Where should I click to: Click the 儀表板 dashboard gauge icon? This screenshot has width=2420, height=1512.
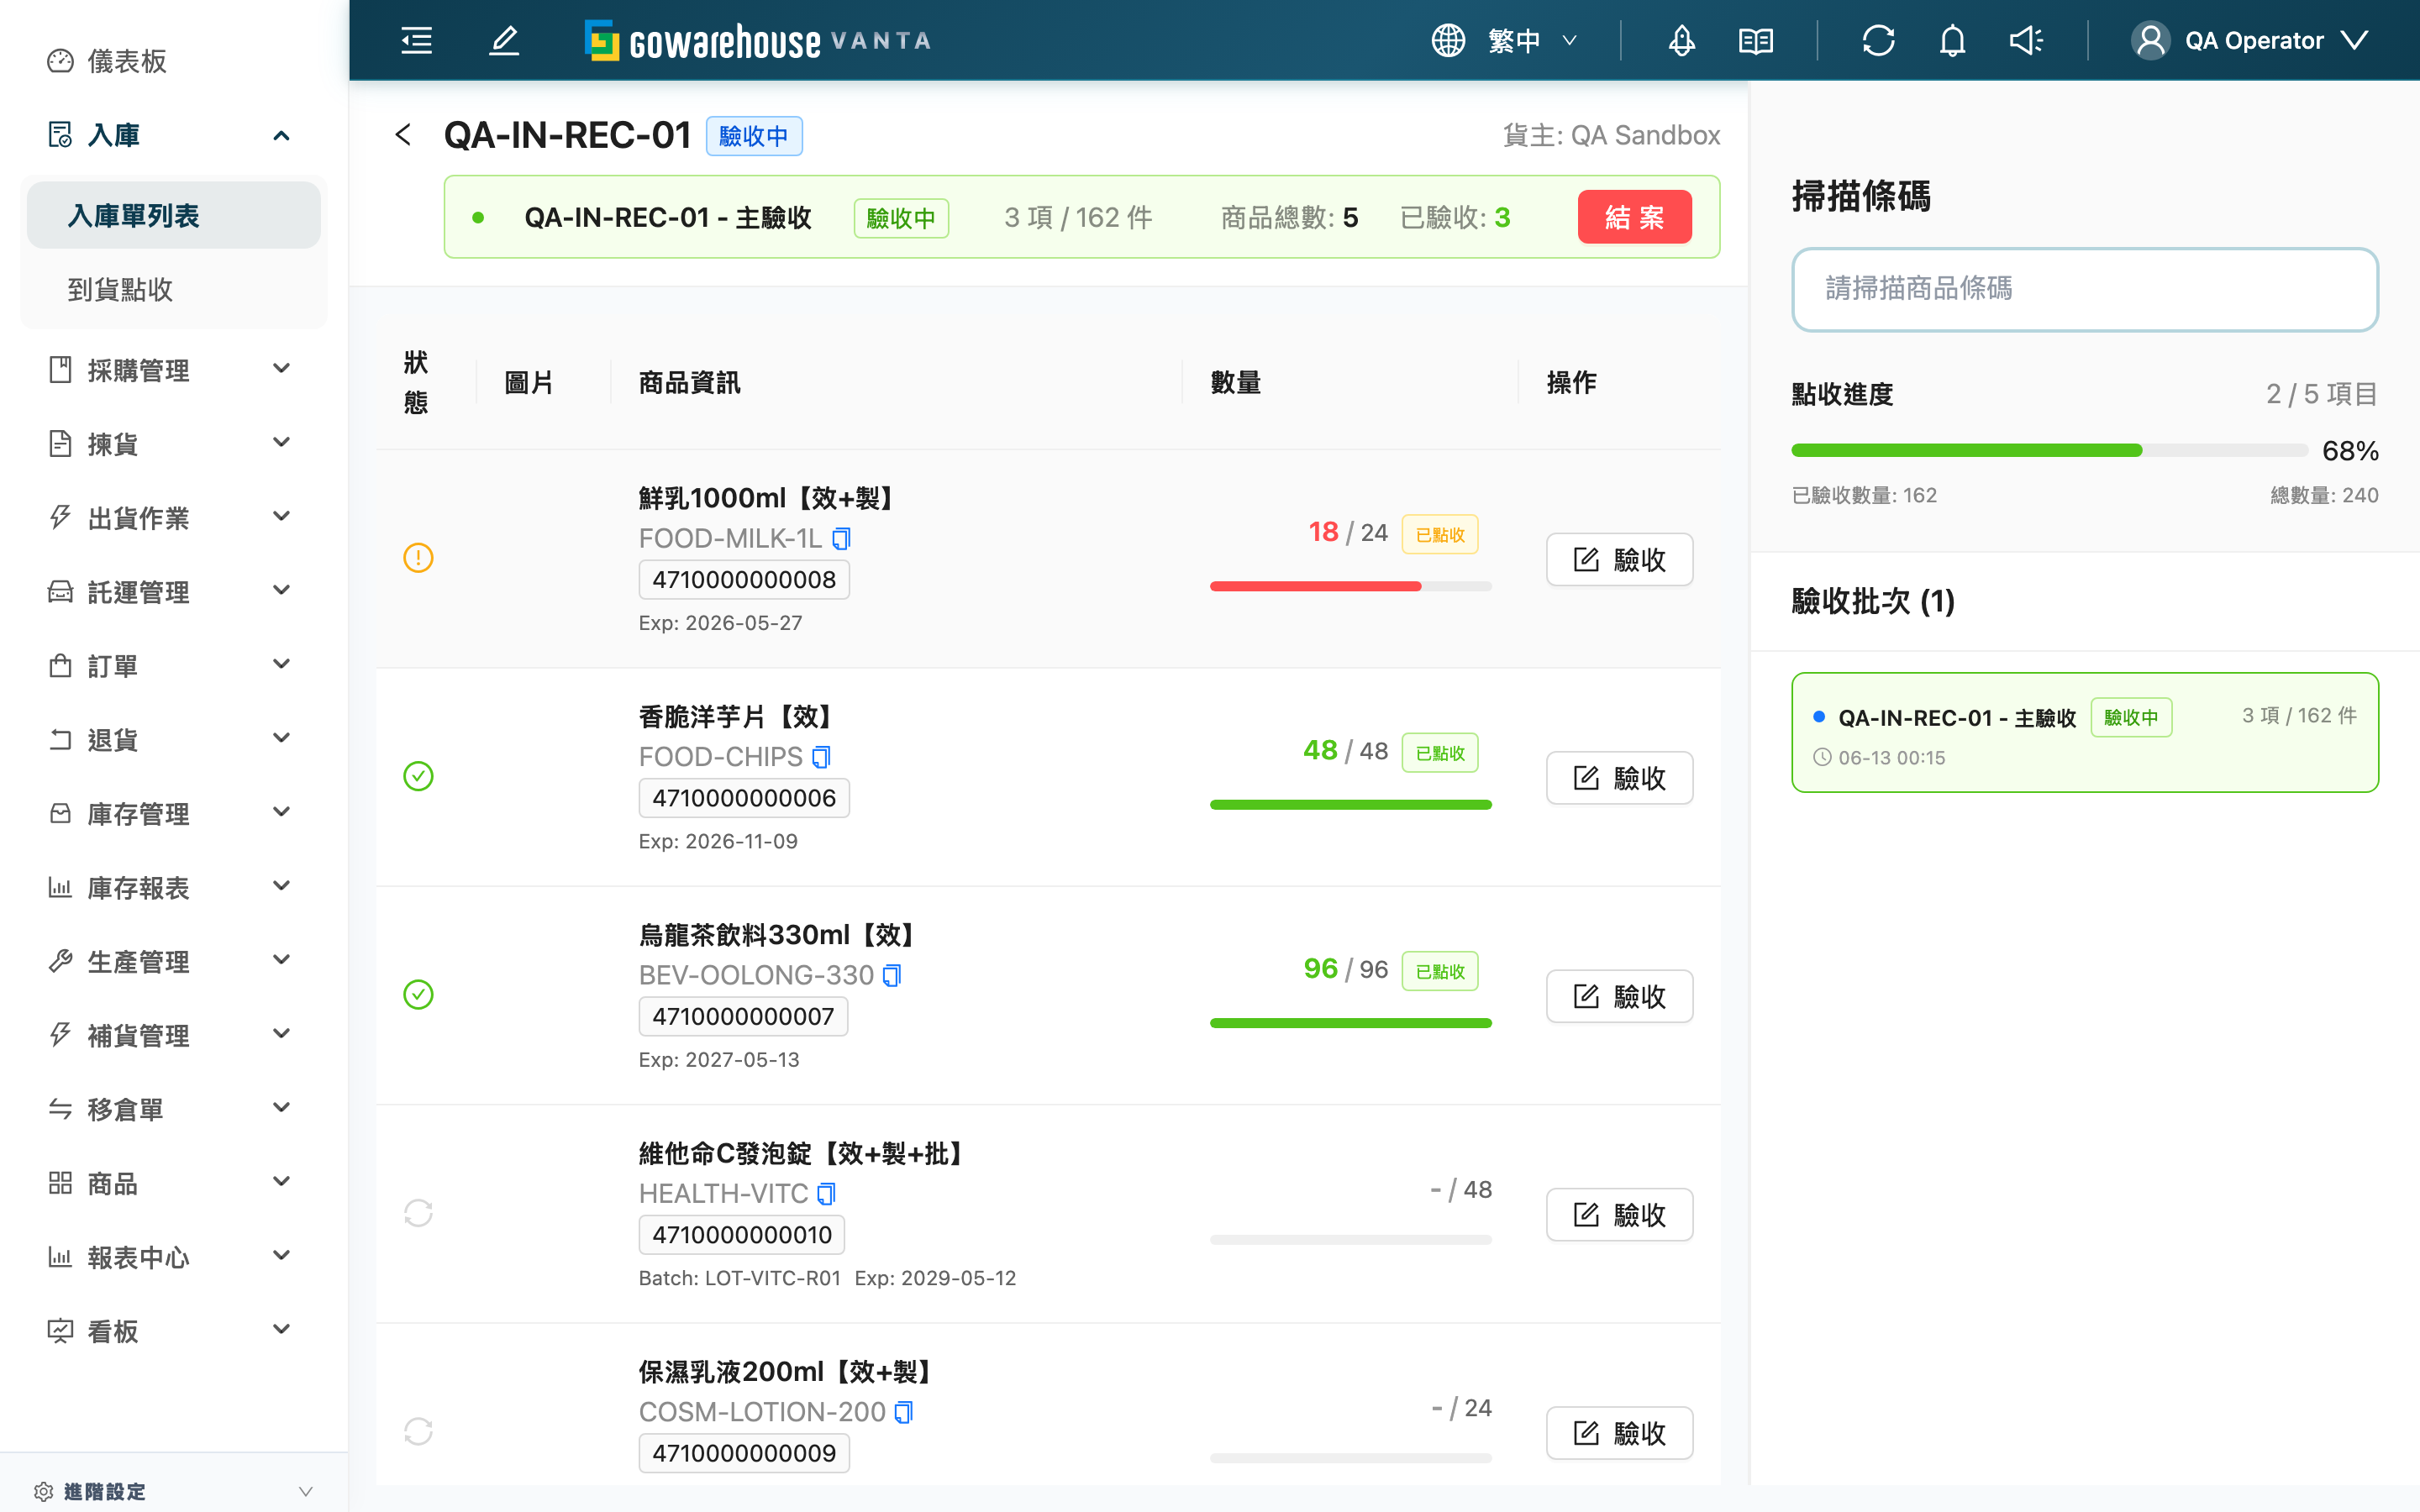tap(60, 61)
